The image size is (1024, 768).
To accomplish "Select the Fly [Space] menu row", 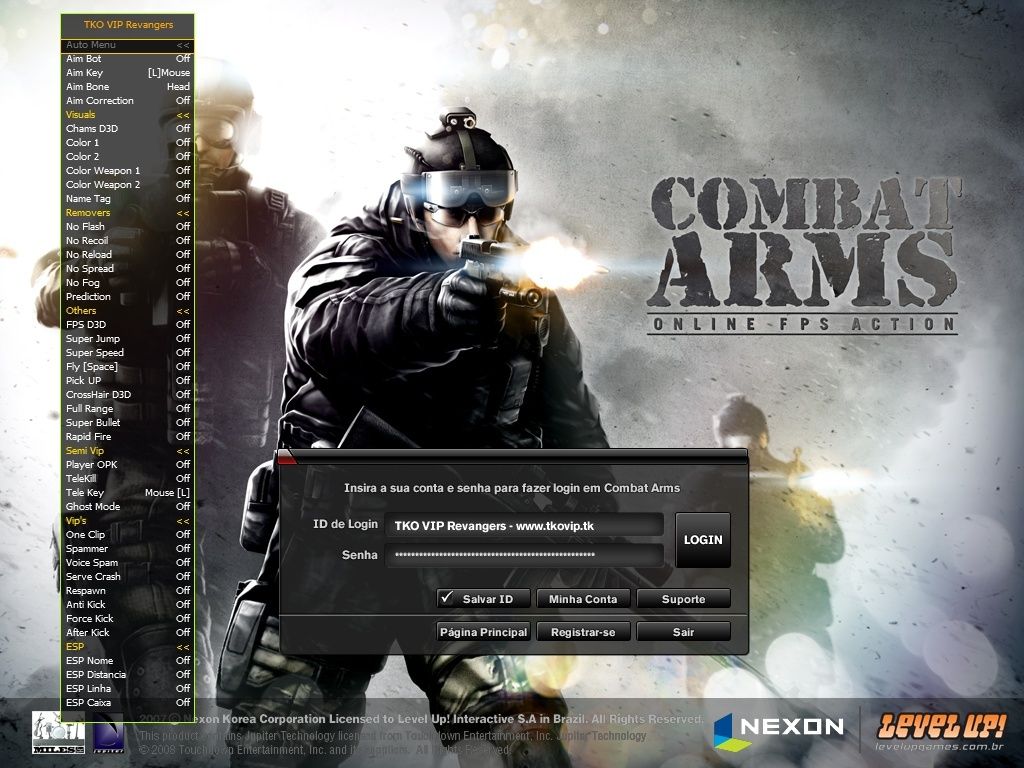I will [x=128, y=366].
